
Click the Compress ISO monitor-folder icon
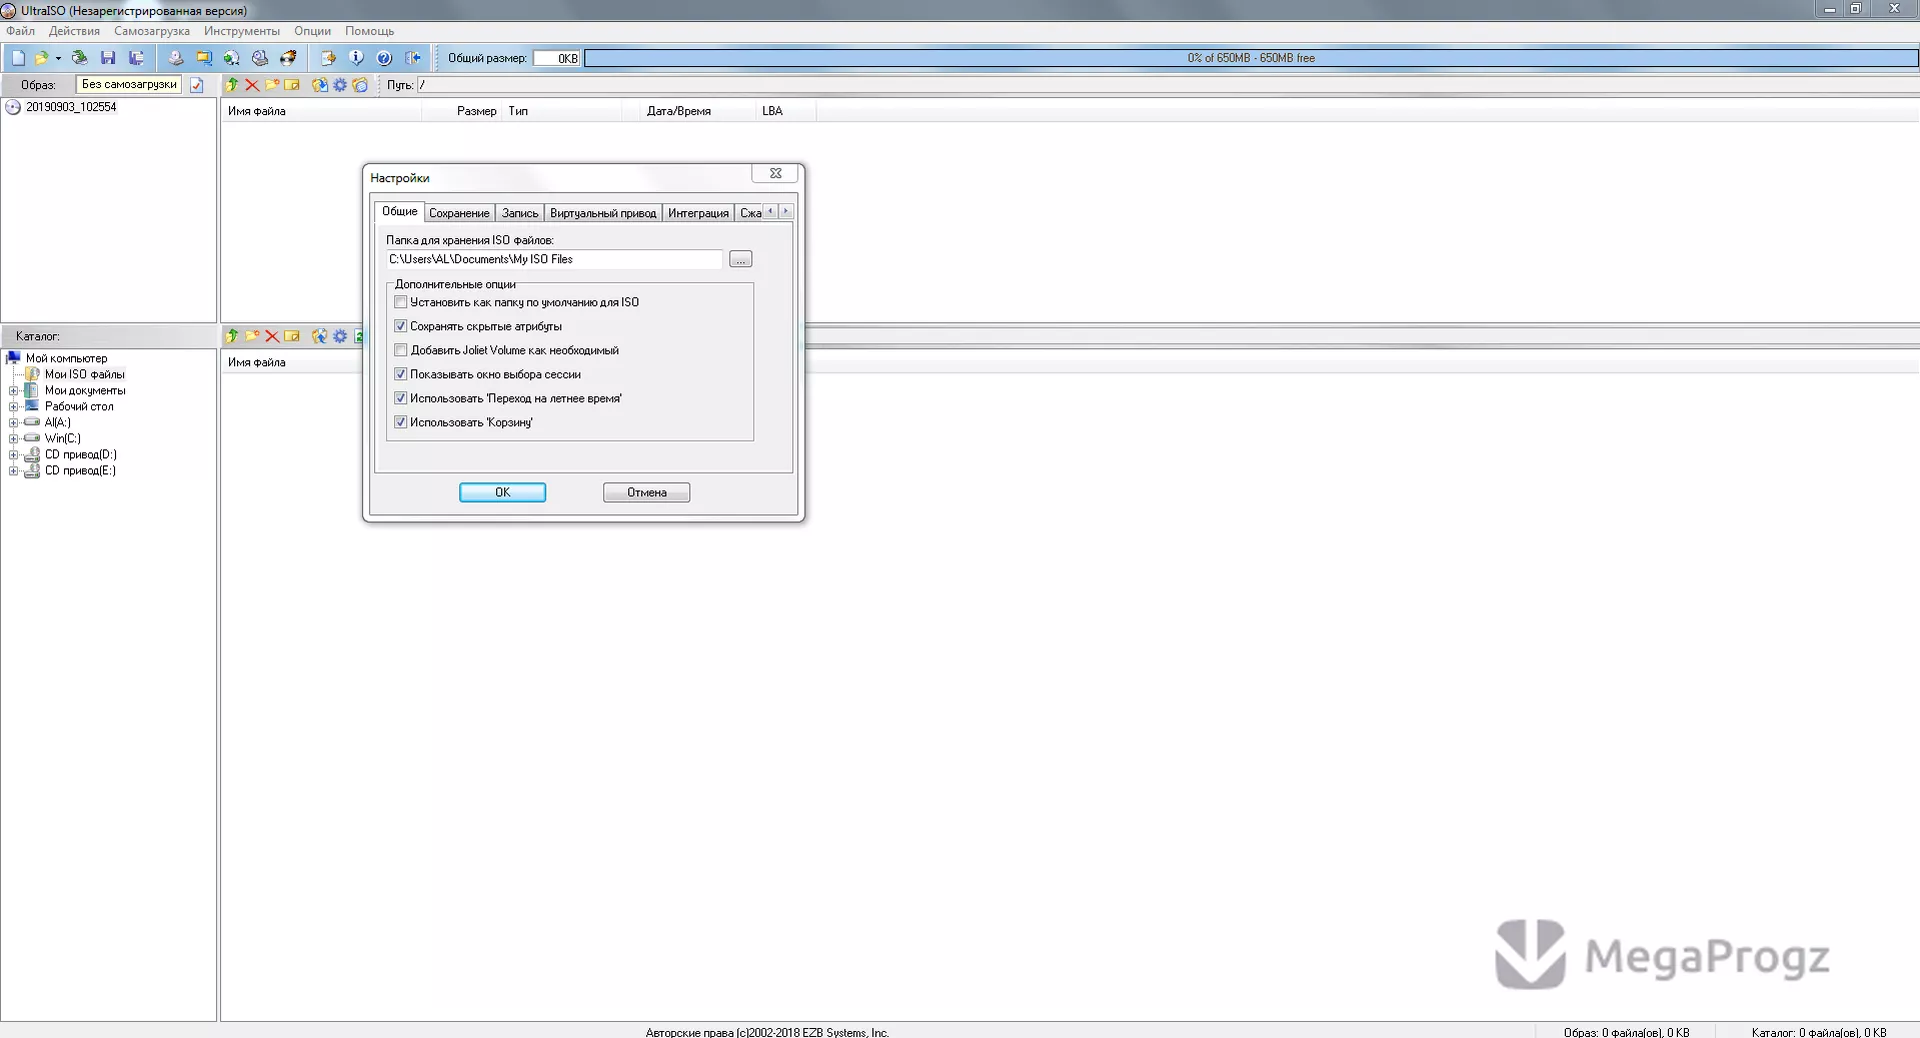click(x=204, y=58)
